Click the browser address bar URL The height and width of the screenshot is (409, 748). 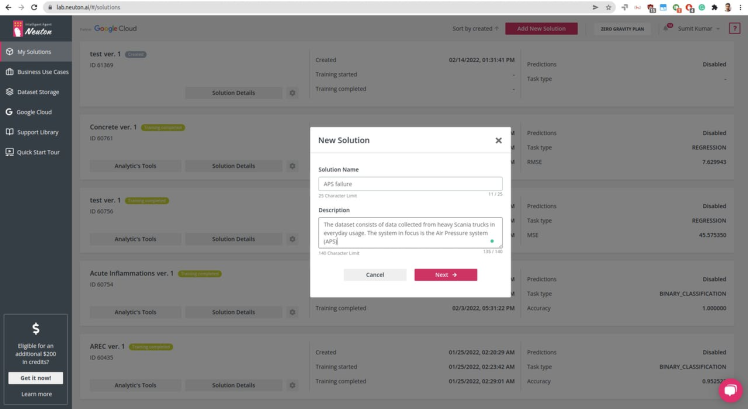[88, 7]
